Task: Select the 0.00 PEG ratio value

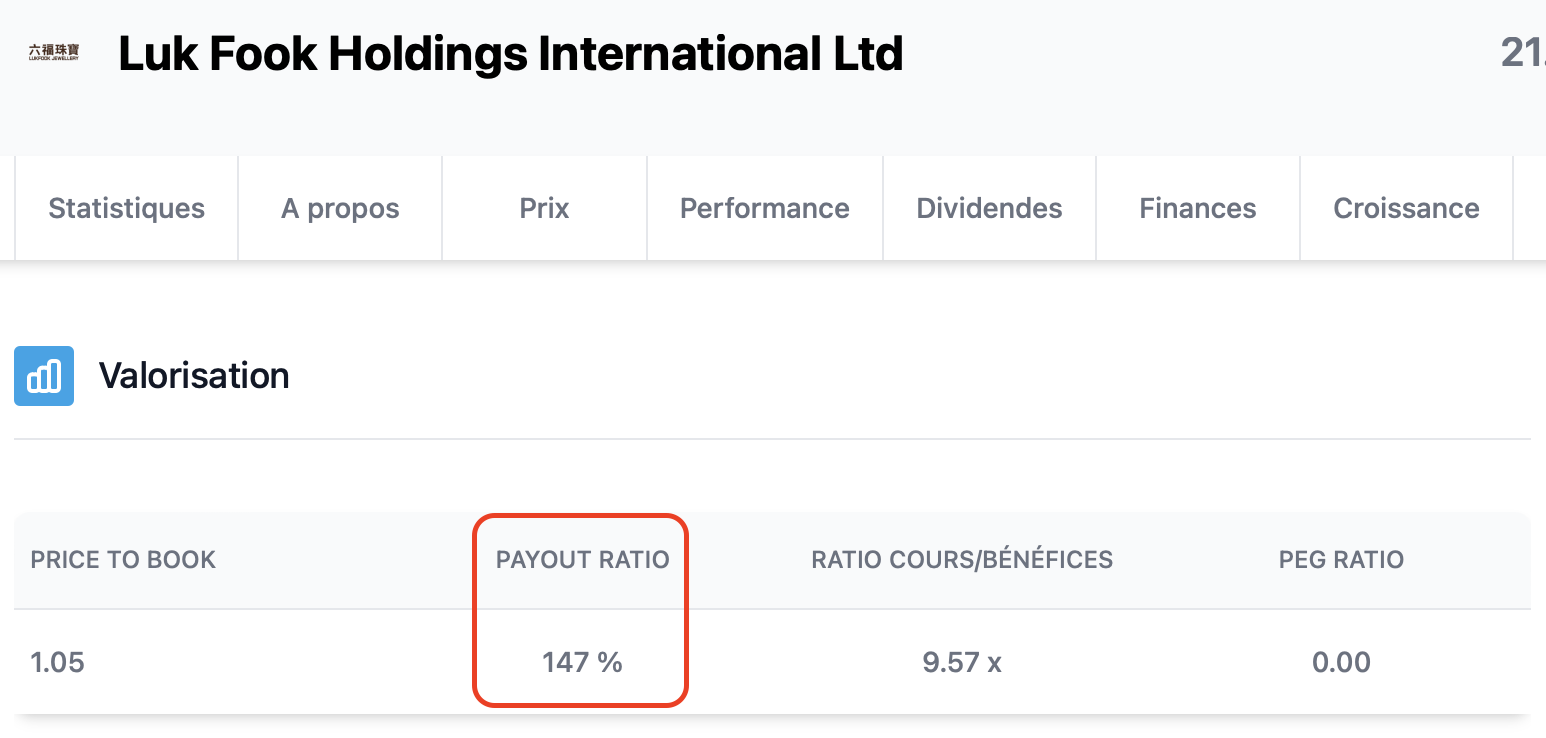Action: [1341, 662]
